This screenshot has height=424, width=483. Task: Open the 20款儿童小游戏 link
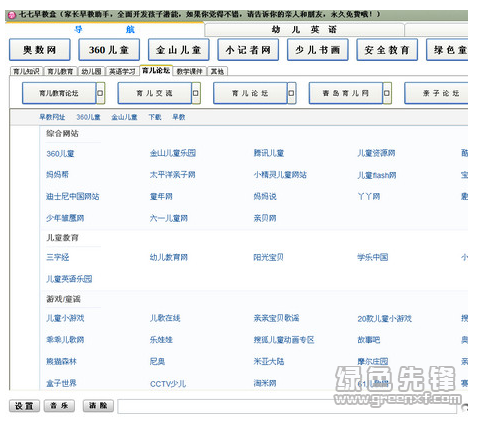(x=385, y=319)
